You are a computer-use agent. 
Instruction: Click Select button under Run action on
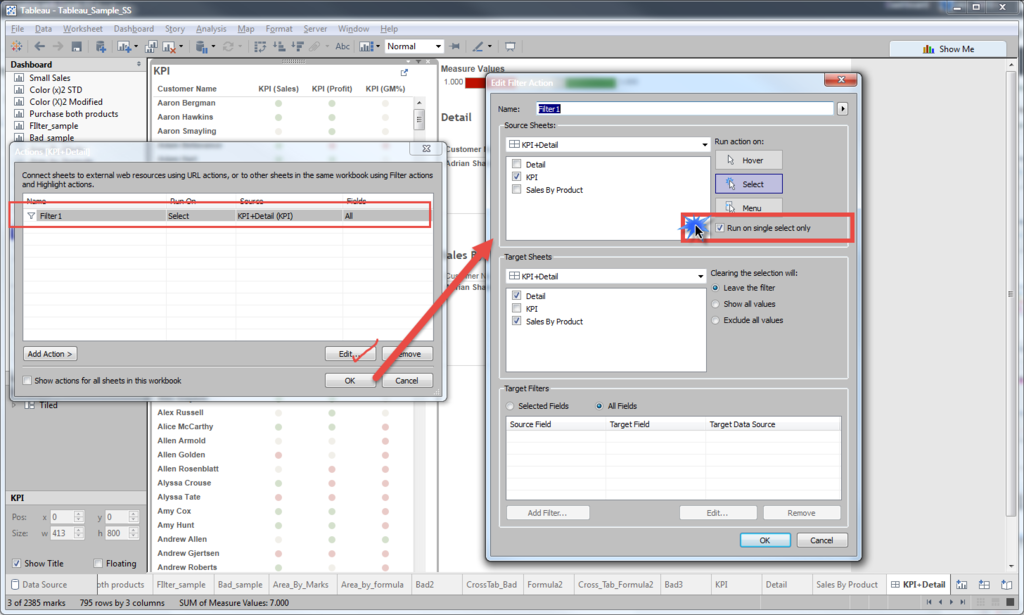tap(748, 184)
